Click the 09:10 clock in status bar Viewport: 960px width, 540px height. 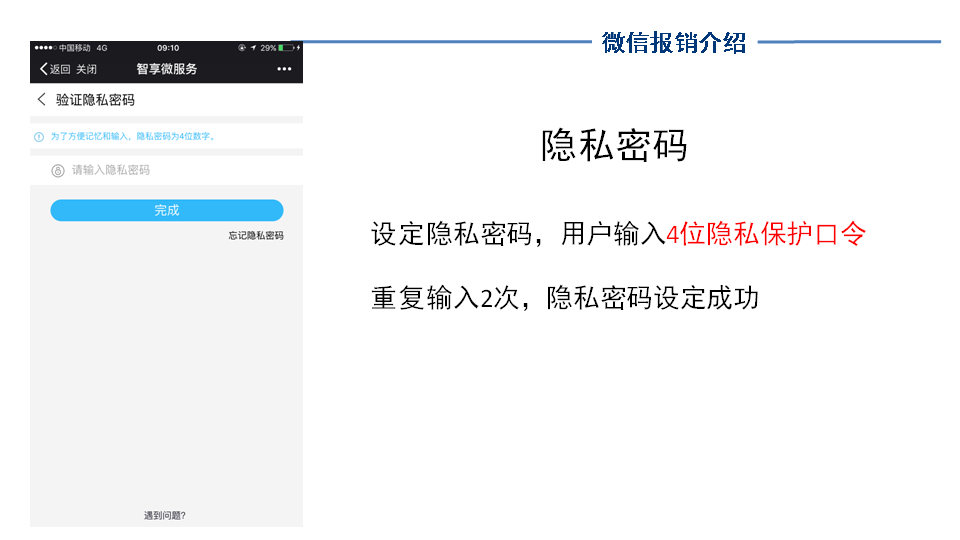point(168,48)
